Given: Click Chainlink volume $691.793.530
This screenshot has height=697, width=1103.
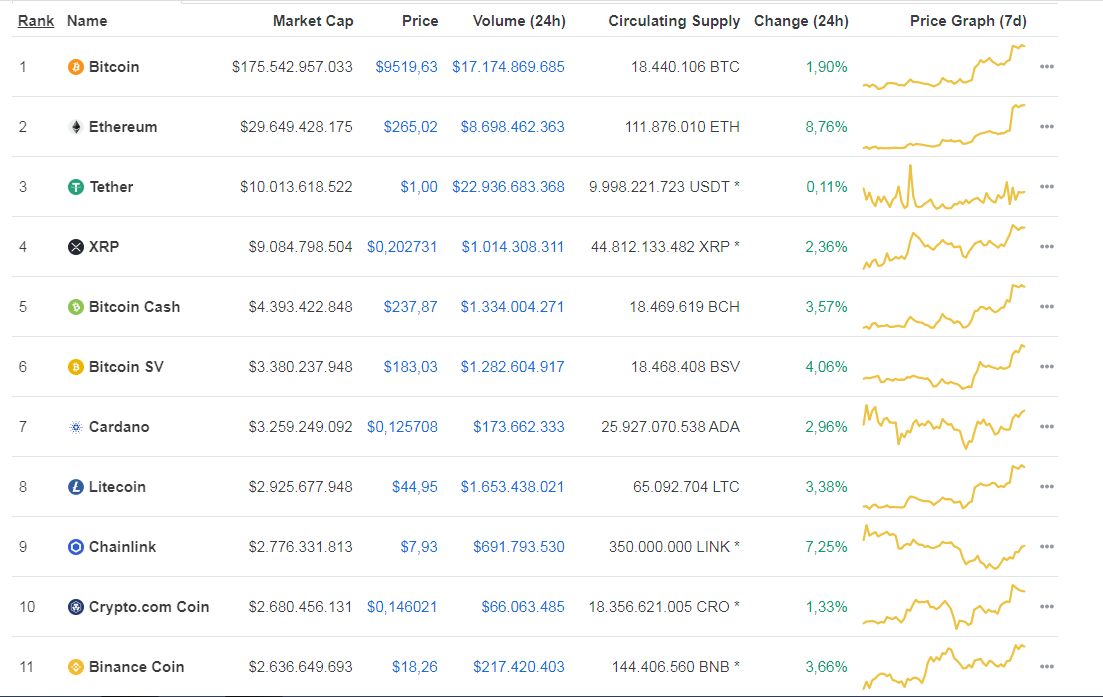Looking at the screenshot, I should [x=518, y=547].
